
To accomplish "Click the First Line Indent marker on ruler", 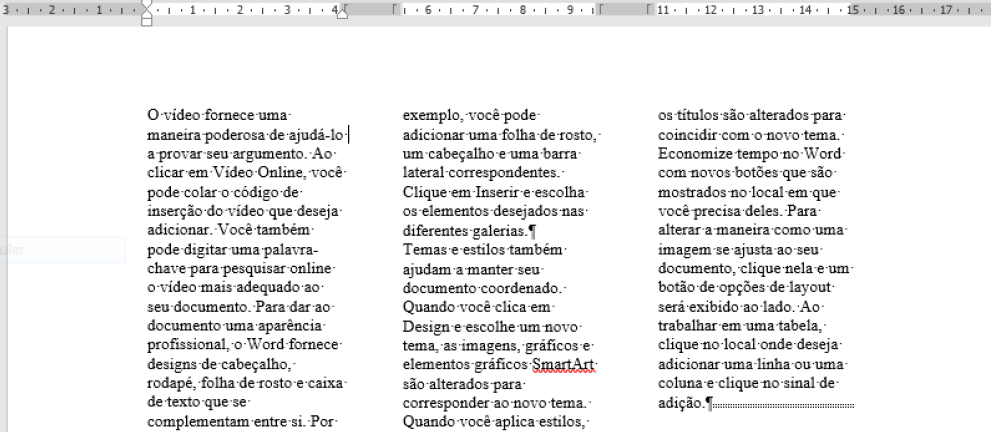I will point(148,5).
